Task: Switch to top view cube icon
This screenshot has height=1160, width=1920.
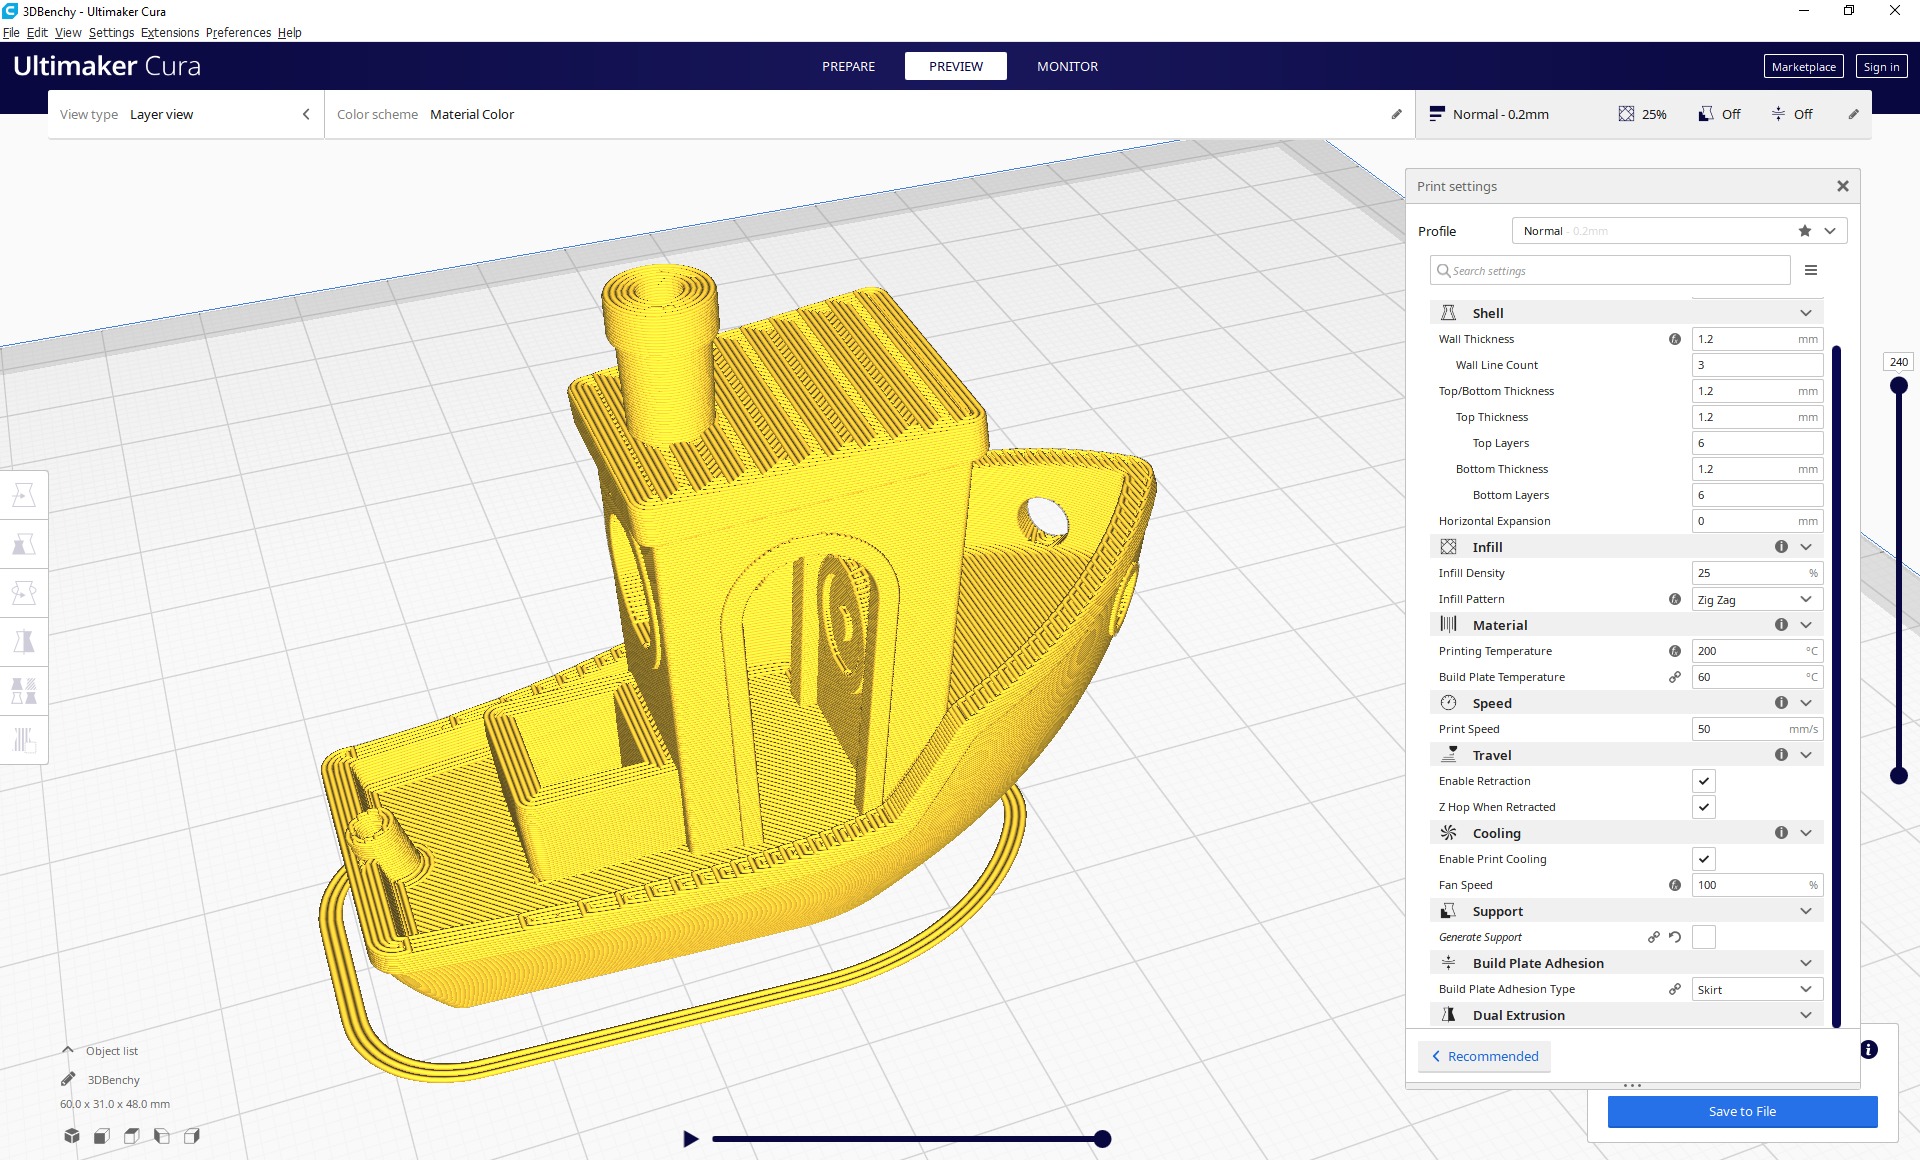Action: 132,1135
